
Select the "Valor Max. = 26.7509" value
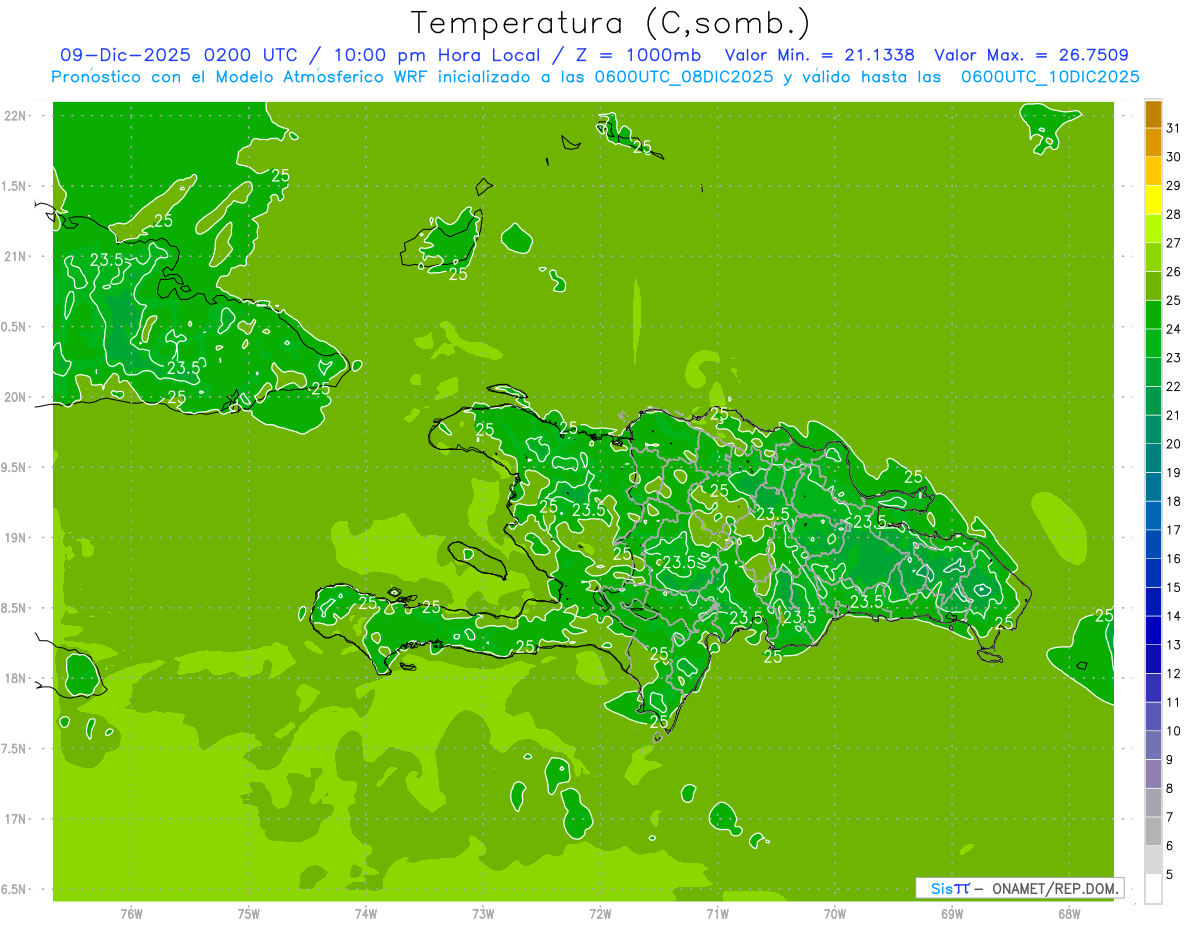click(1031, 55)
